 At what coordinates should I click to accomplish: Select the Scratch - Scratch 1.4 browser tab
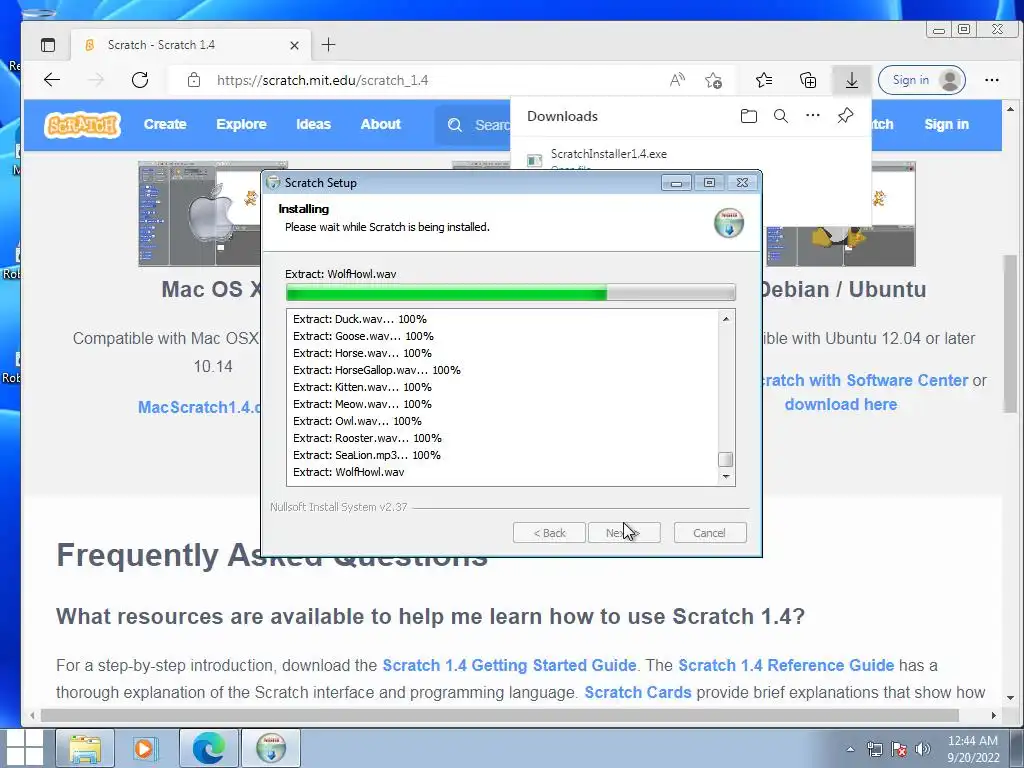(x=191, y=45)
